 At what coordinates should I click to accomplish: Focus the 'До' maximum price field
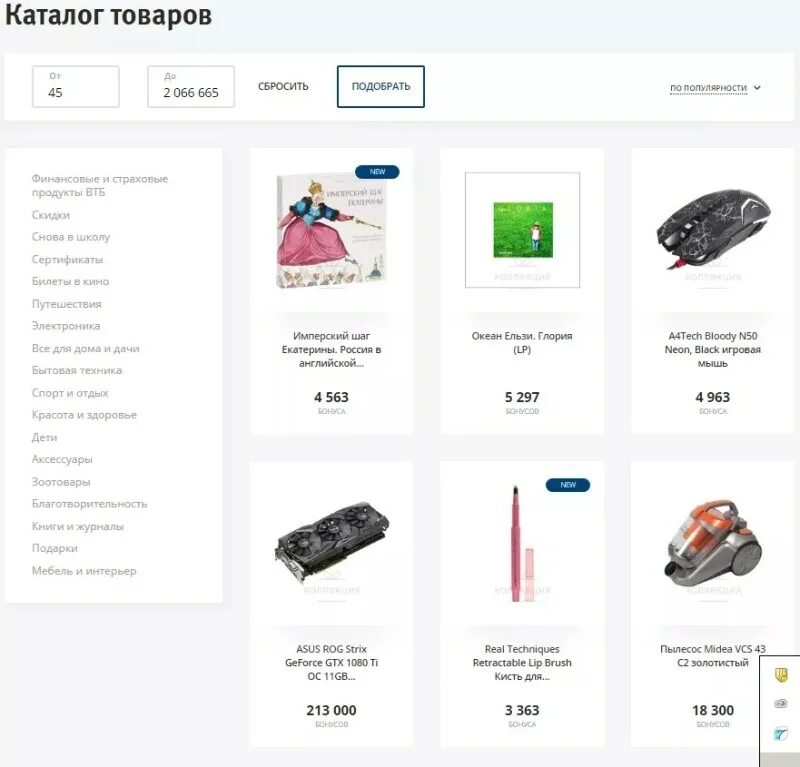[191, 86]
